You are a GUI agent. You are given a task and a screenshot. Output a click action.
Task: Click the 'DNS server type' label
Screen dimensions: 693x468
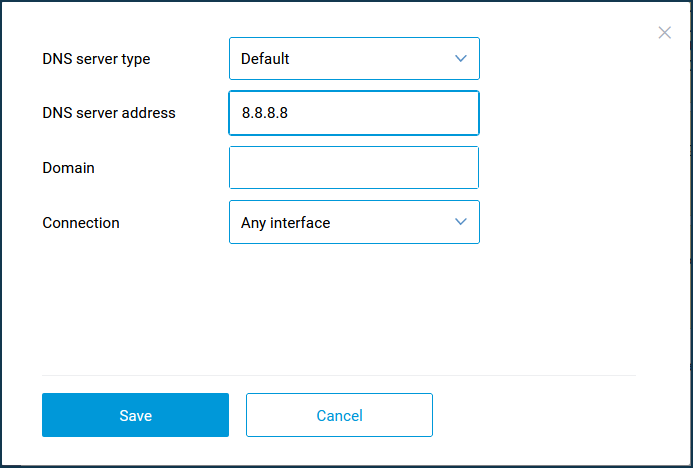(96, 59)
